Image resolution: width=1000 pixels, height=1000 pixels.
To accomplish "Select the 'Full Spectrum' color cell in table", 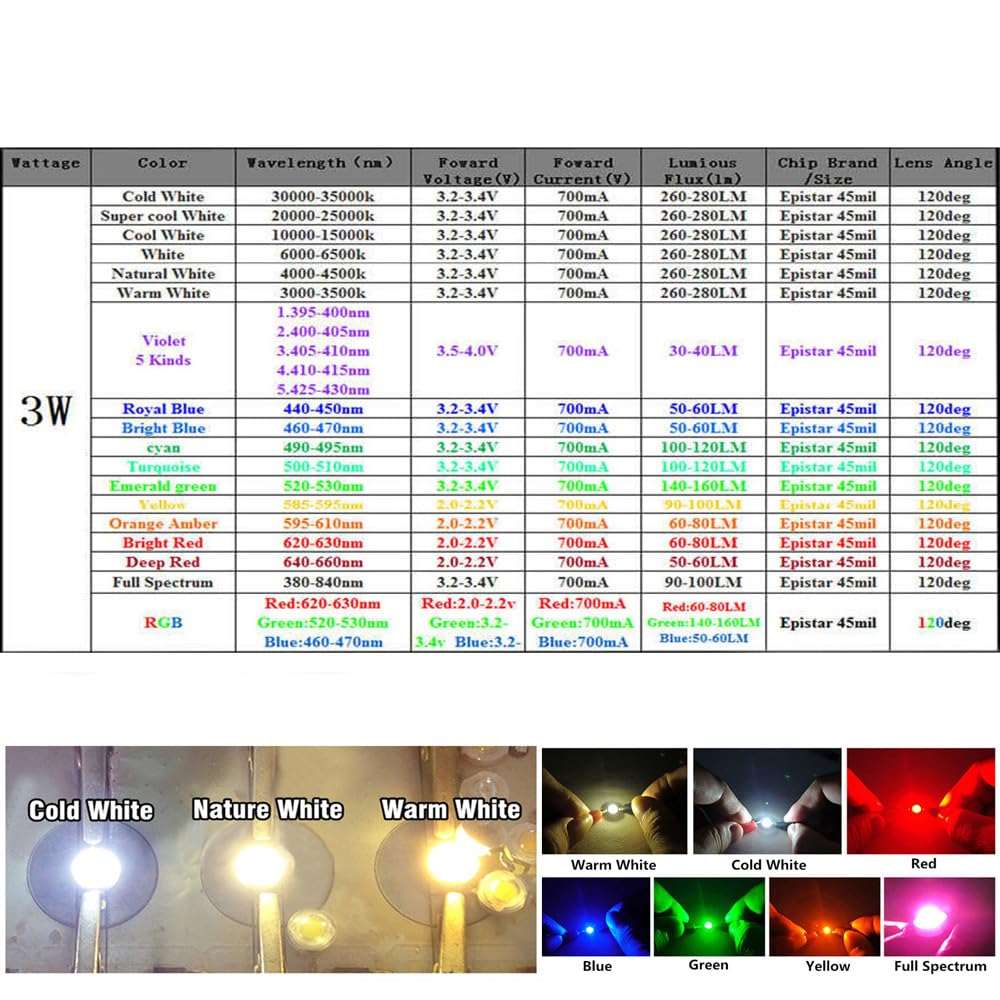I will click(163, 582).
